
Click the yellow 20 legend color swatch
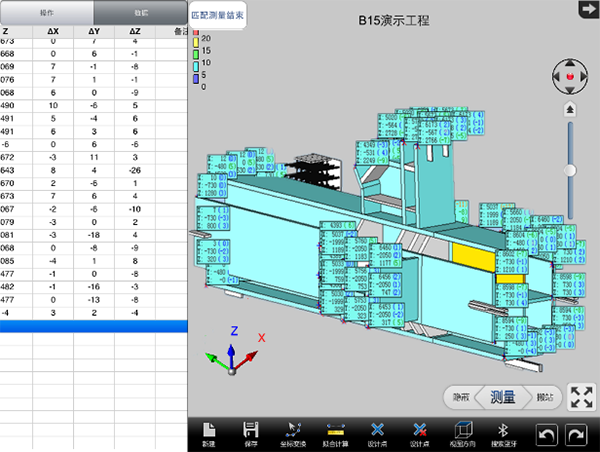(x=196, y=42)
